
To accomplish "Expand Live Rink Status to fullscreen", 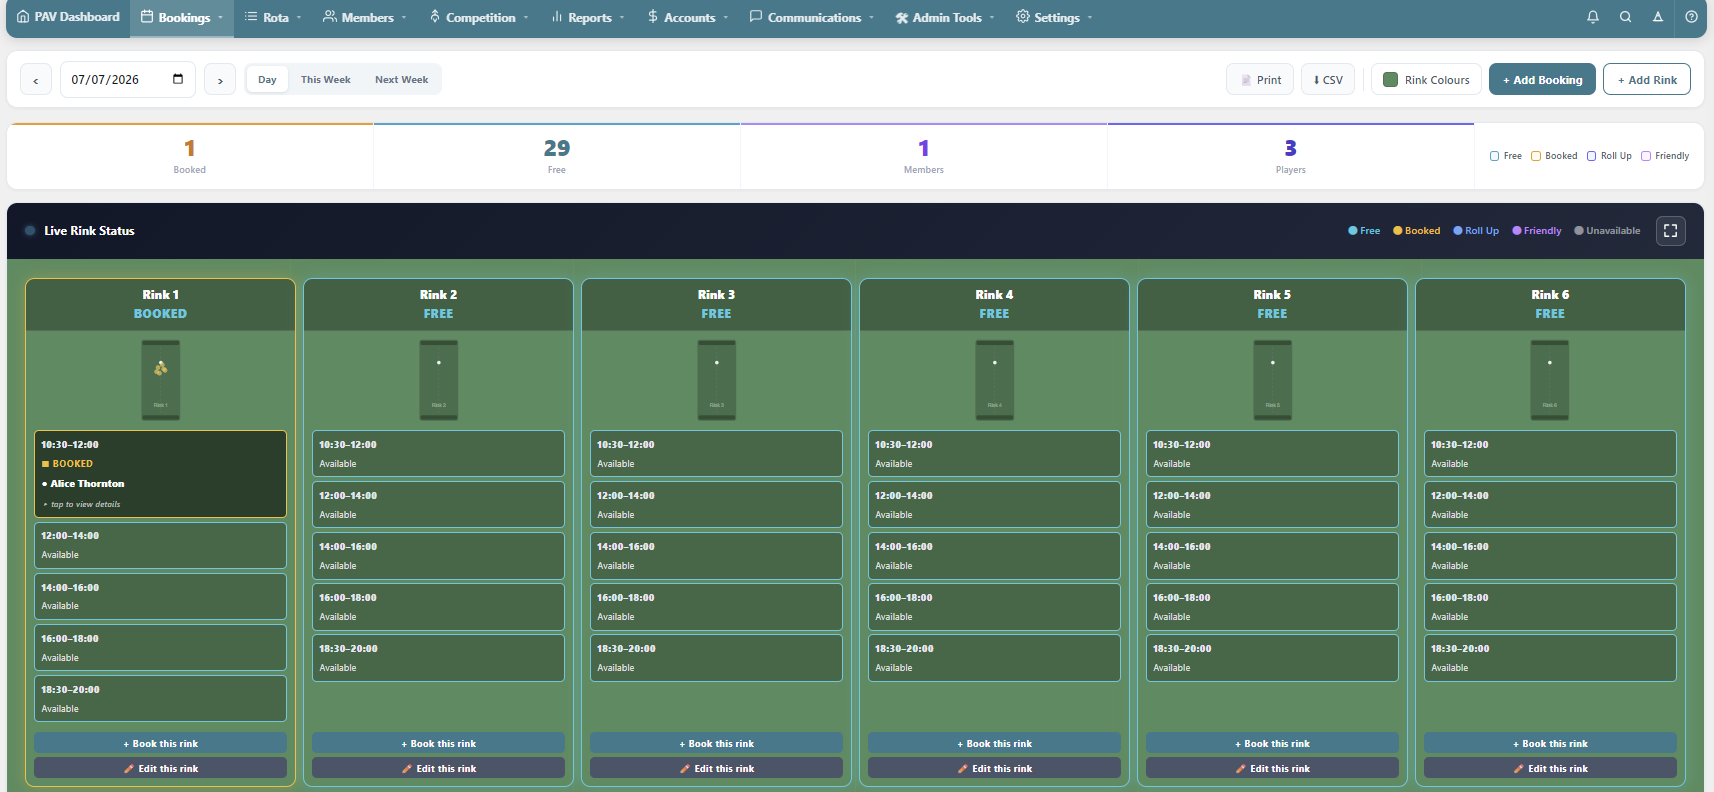I will click(1670, 231).
